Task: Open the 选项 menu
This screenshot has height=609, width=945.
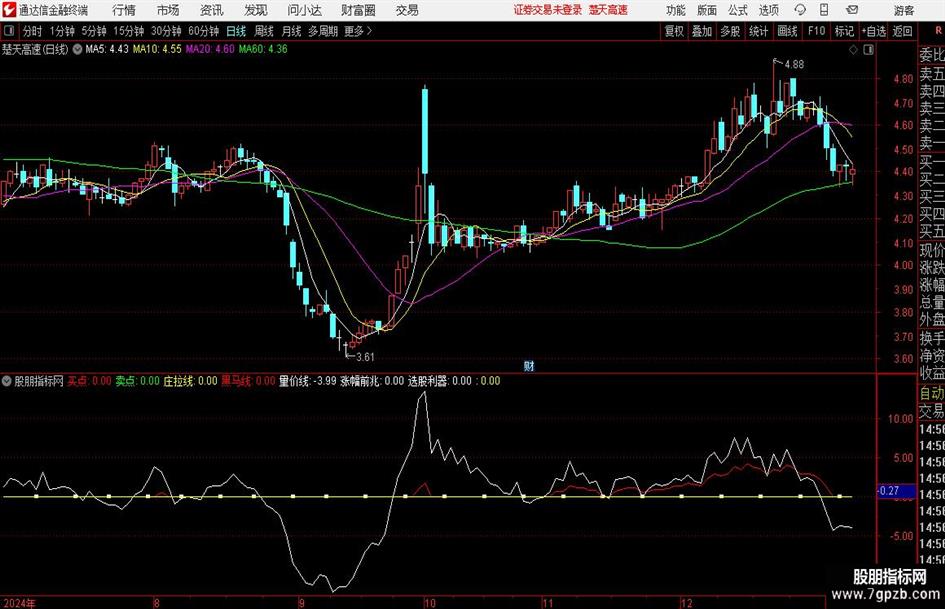Action: (x=768, y=10)
